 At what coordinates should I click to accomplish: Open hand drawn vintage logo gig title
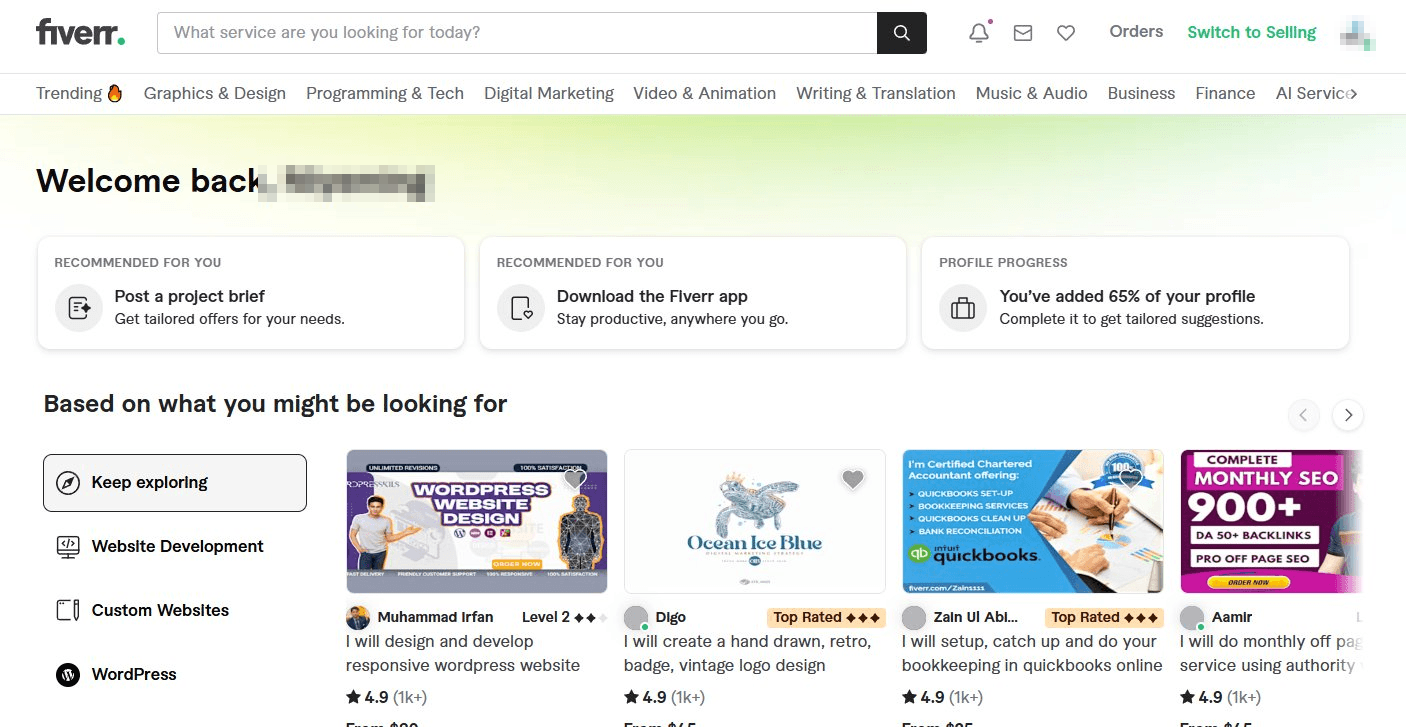(x=748, y=653)
